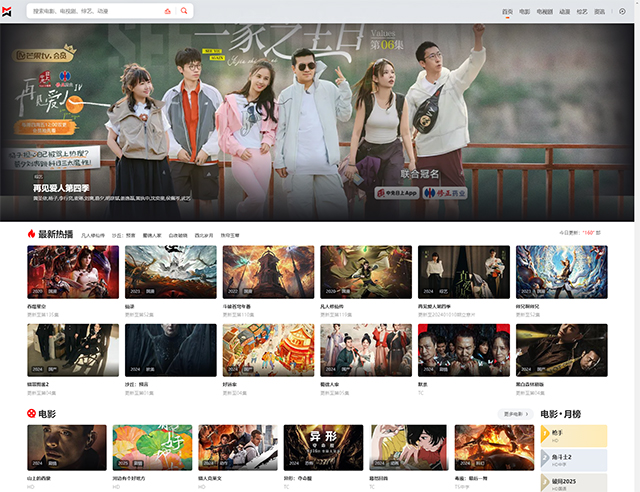
Task: Click the rank 2 badge beside 角斗士2
Action: pyautogui.click(x=545, y=459)
